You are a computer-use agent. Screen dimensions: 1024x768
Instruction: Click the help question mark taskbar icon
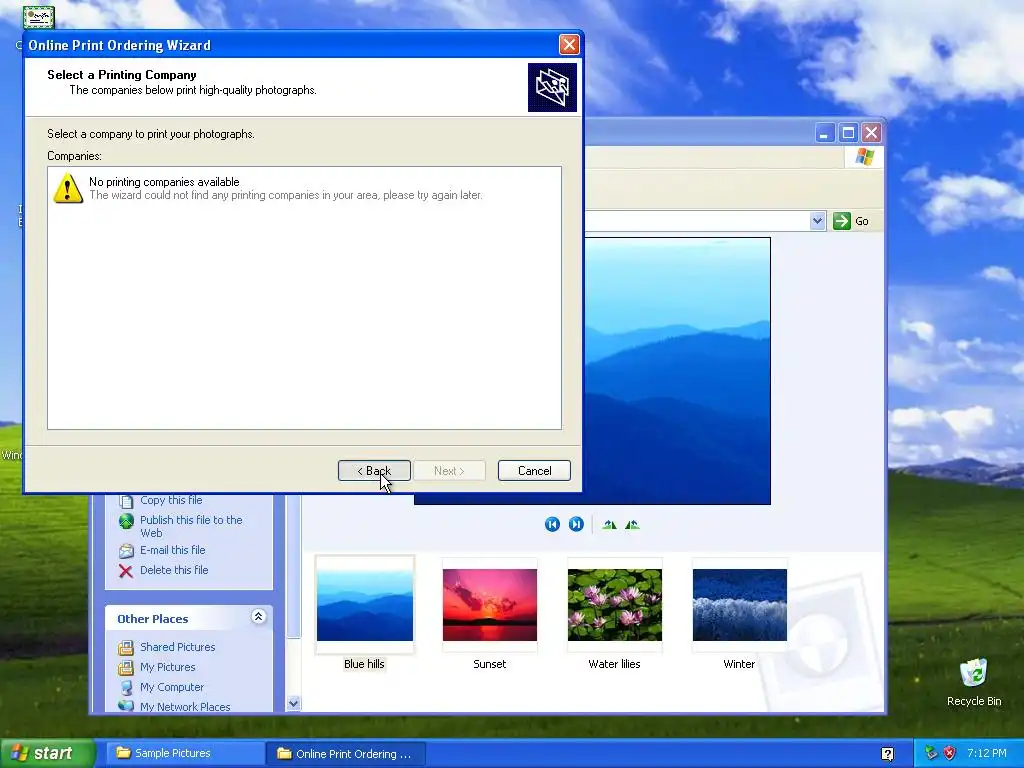888,754
